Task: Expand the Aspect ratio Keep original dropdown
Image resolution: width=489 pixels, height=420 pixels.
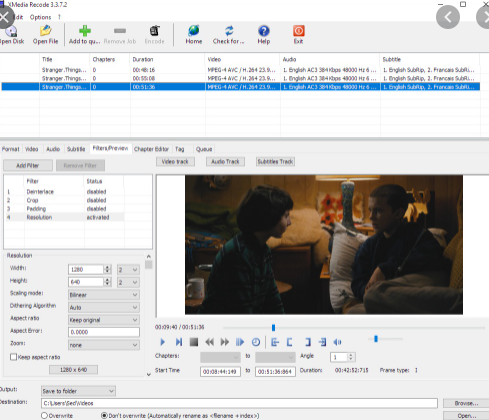Action: [104, 320]
